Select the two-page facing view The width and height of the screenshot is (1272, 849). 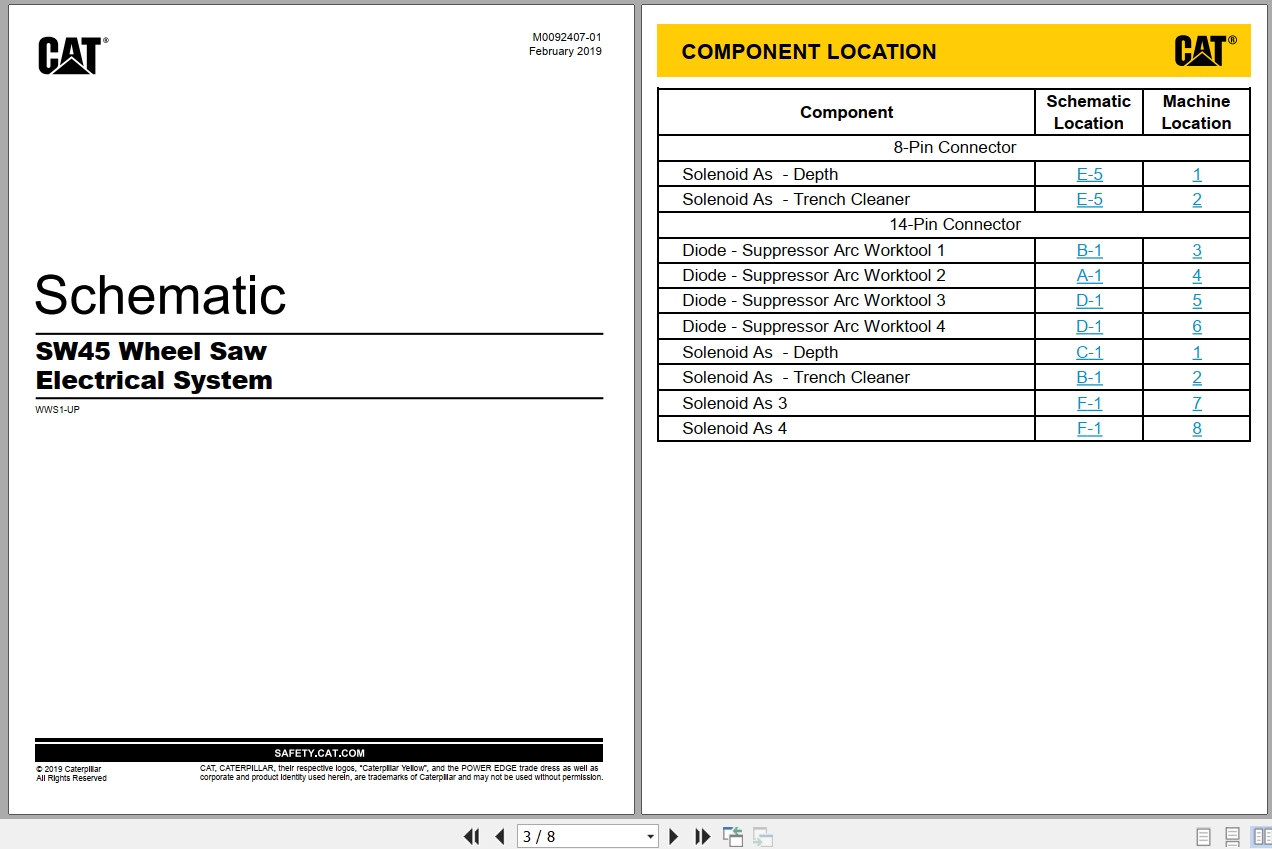(x=1261, y=837)
